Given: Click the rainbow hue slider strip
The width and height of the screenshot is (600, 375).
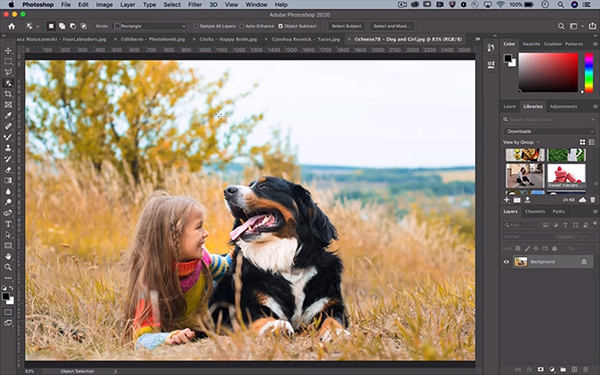Looking at the screenshot, I should [589, 72].
